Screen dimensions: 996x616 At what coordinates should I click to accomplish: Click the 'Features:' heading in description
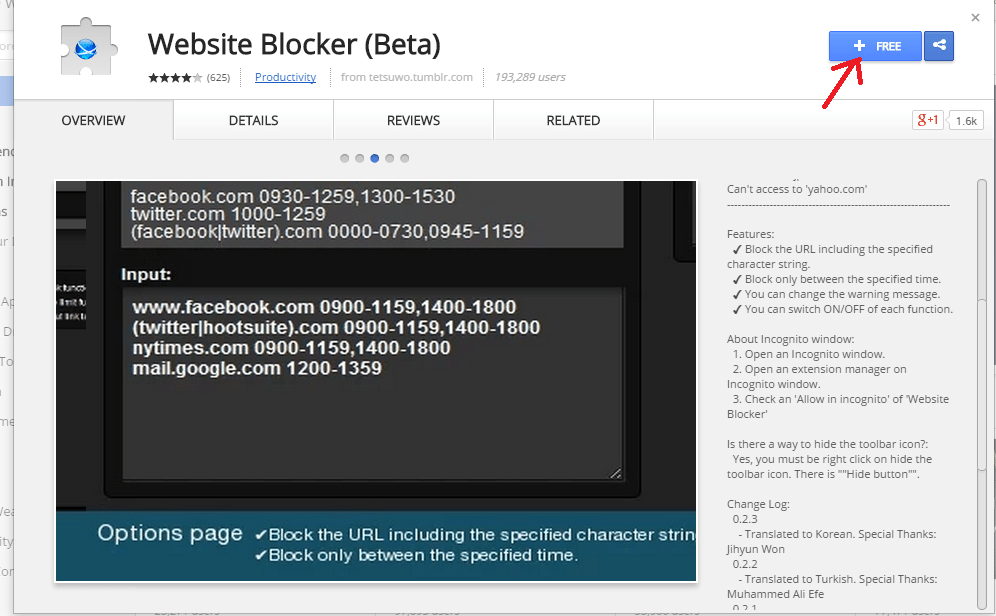pyautogui.click(x=750, y=234)
